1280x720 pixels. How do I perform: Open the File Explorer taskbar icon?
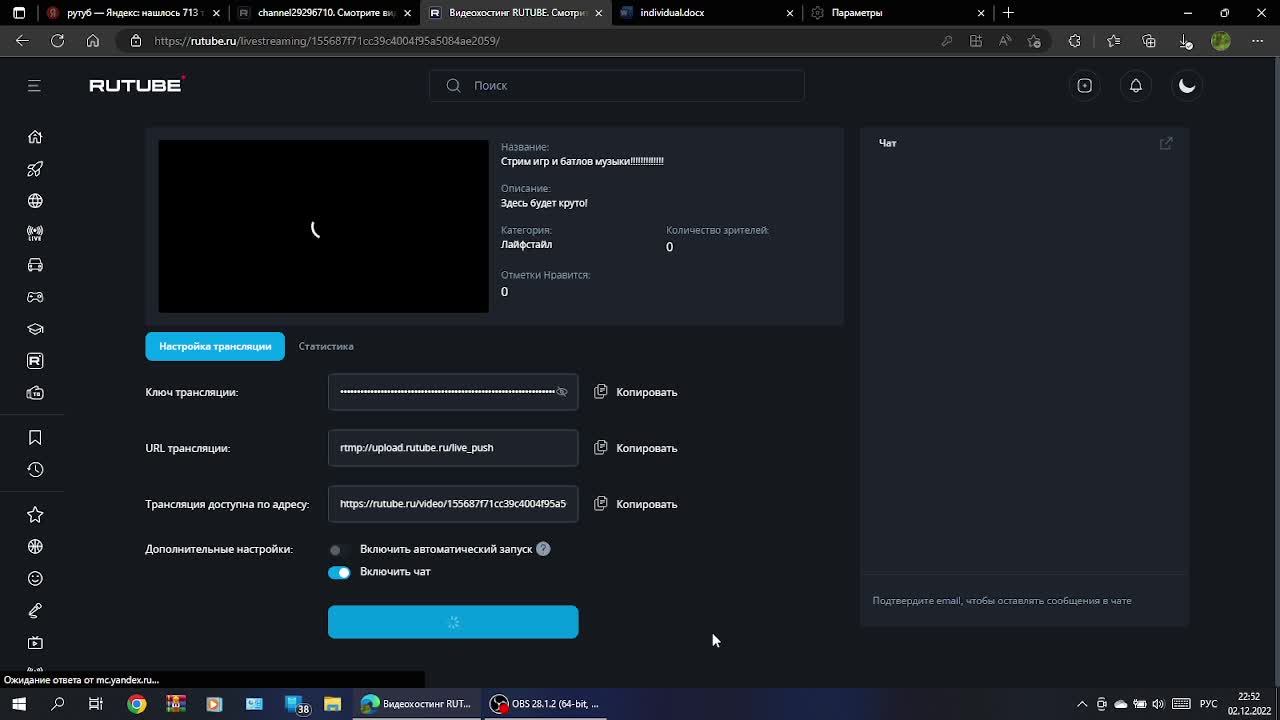click(332, 704)
